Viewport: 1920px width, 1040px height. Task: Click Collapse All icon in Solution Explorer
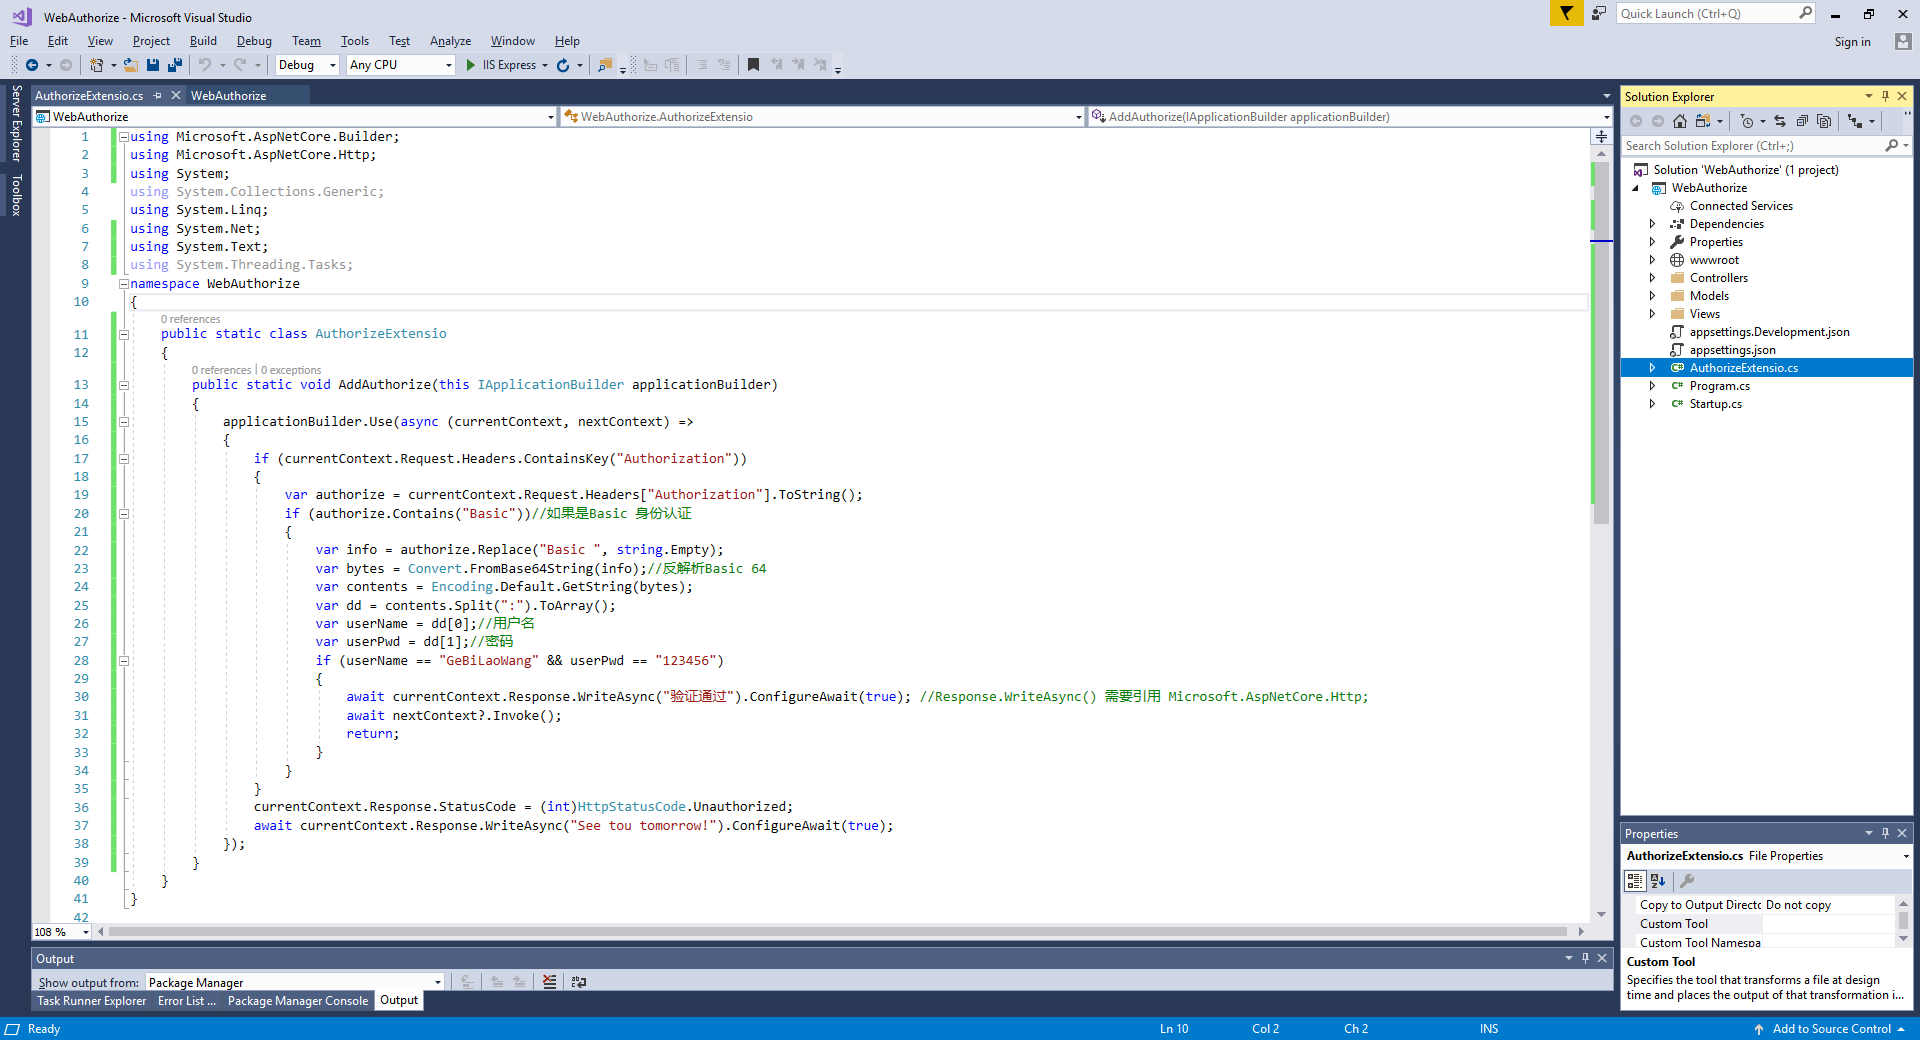[x=1802, y=121]
